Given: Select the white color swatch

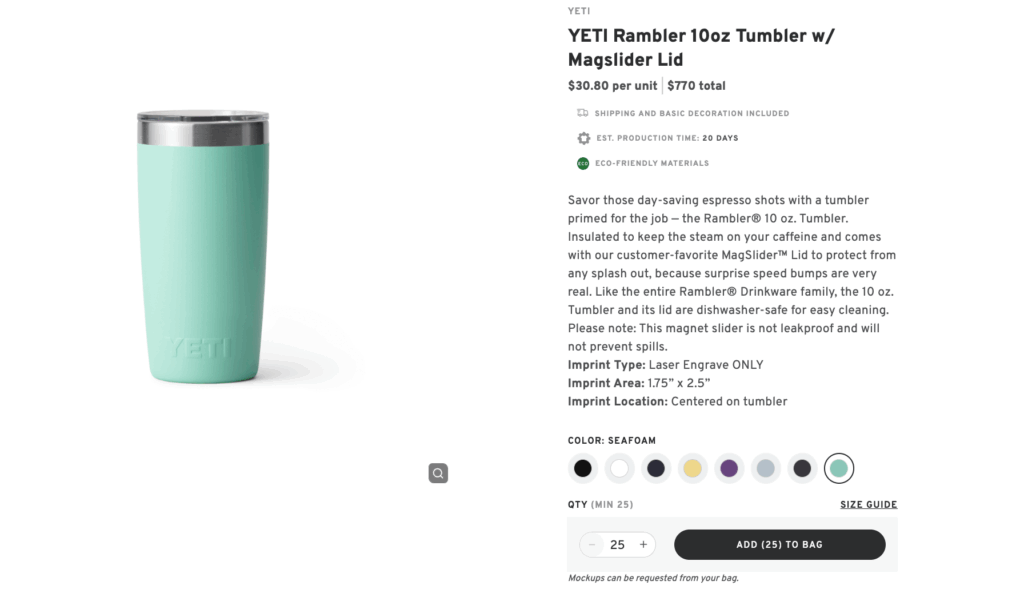Looking at the screenshot, I should tap(620, 468).
